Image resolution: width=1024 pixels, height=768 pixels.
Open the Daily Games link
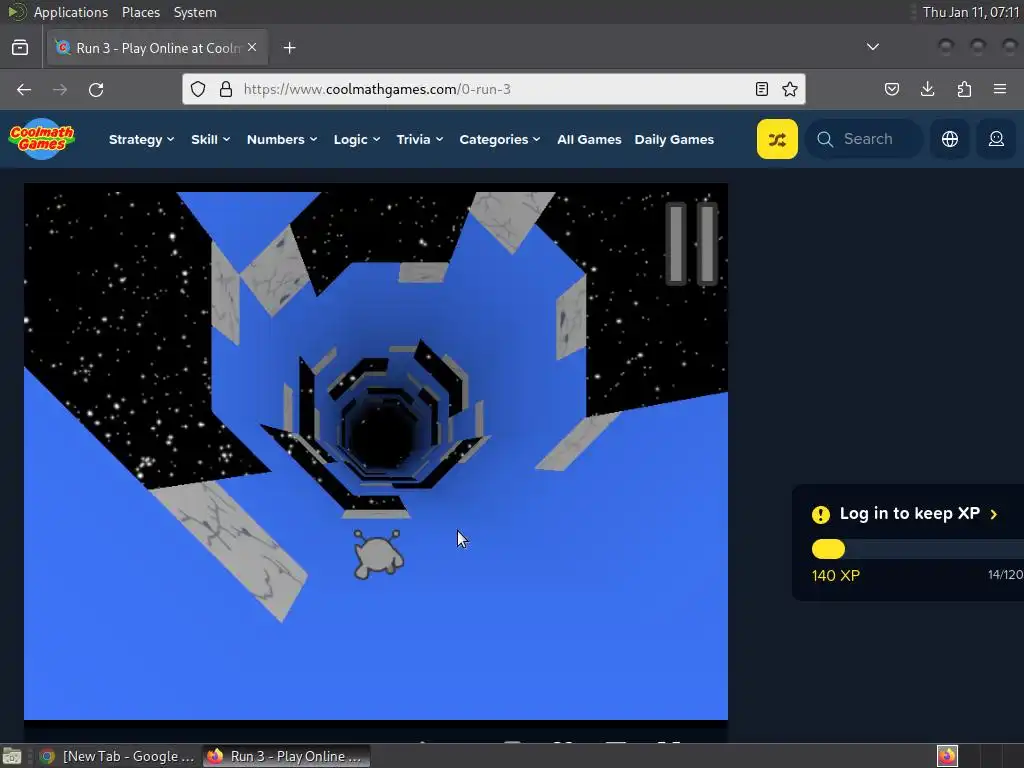(x=674, y=139)
